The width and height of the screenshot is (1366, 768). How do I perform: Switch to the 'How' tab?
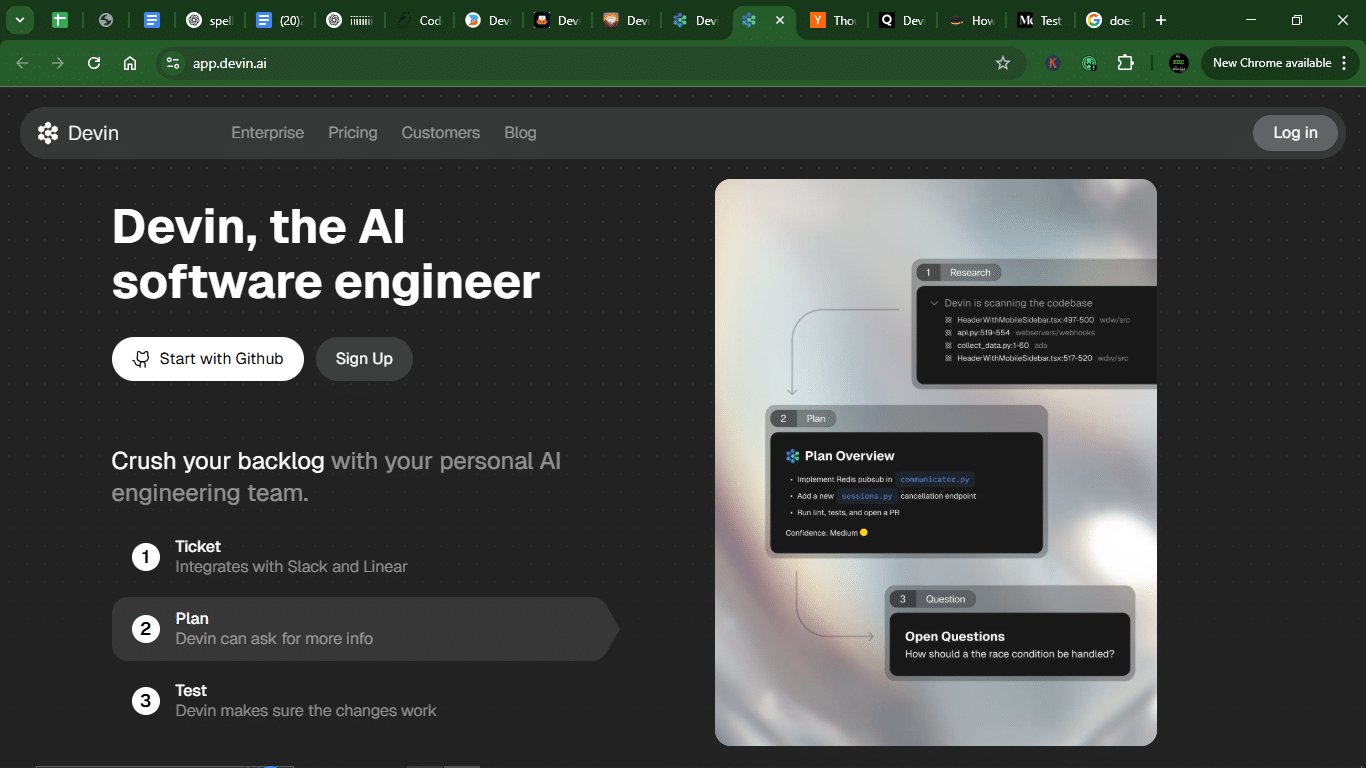point(972,20)
